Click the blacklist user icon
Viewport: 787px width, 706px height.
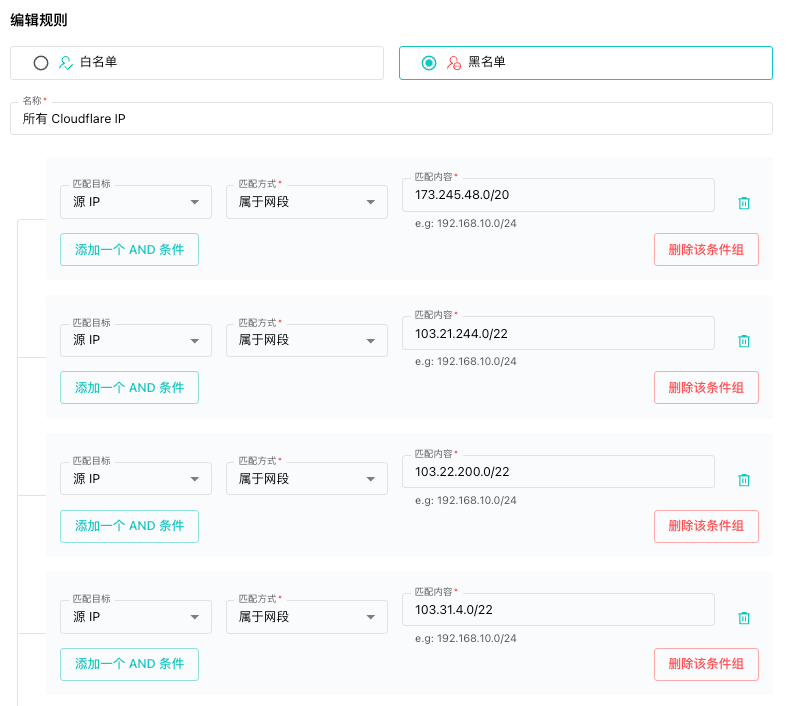pos(454,63)
